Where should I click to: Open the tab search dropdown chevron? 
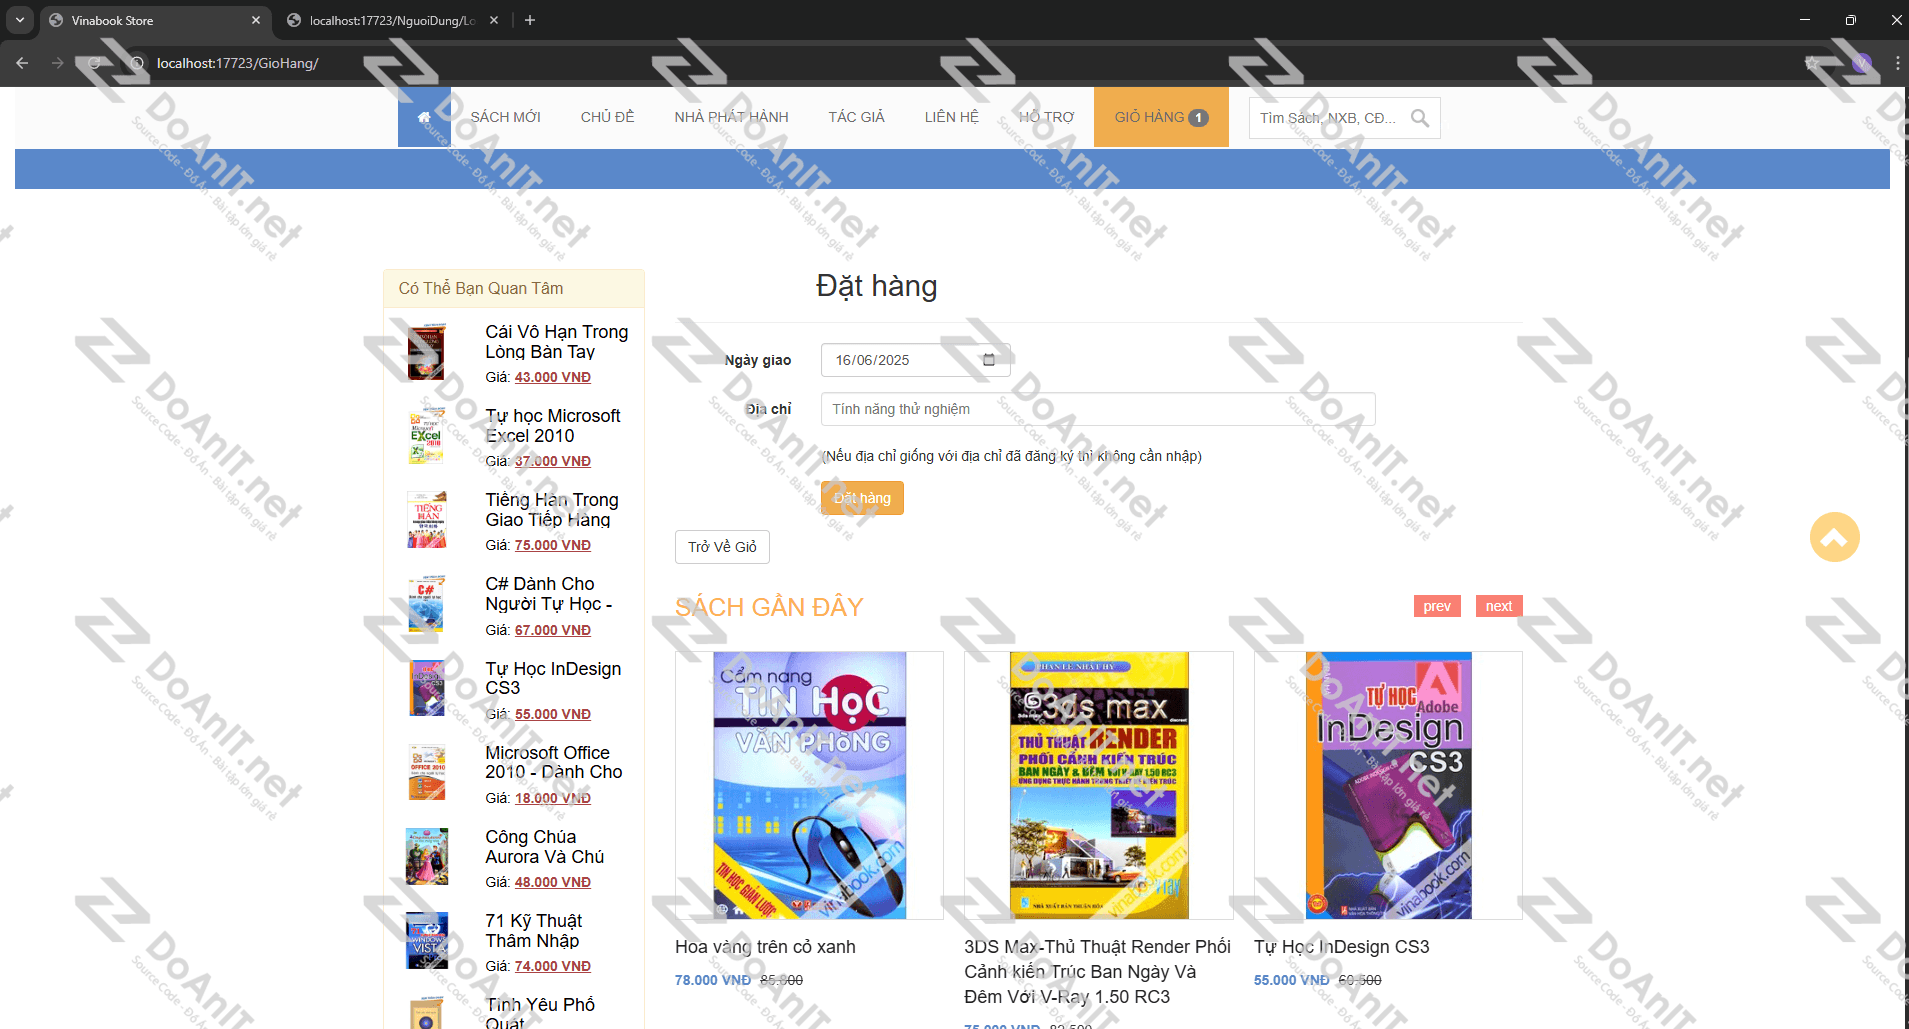click(x=19, y=20)
